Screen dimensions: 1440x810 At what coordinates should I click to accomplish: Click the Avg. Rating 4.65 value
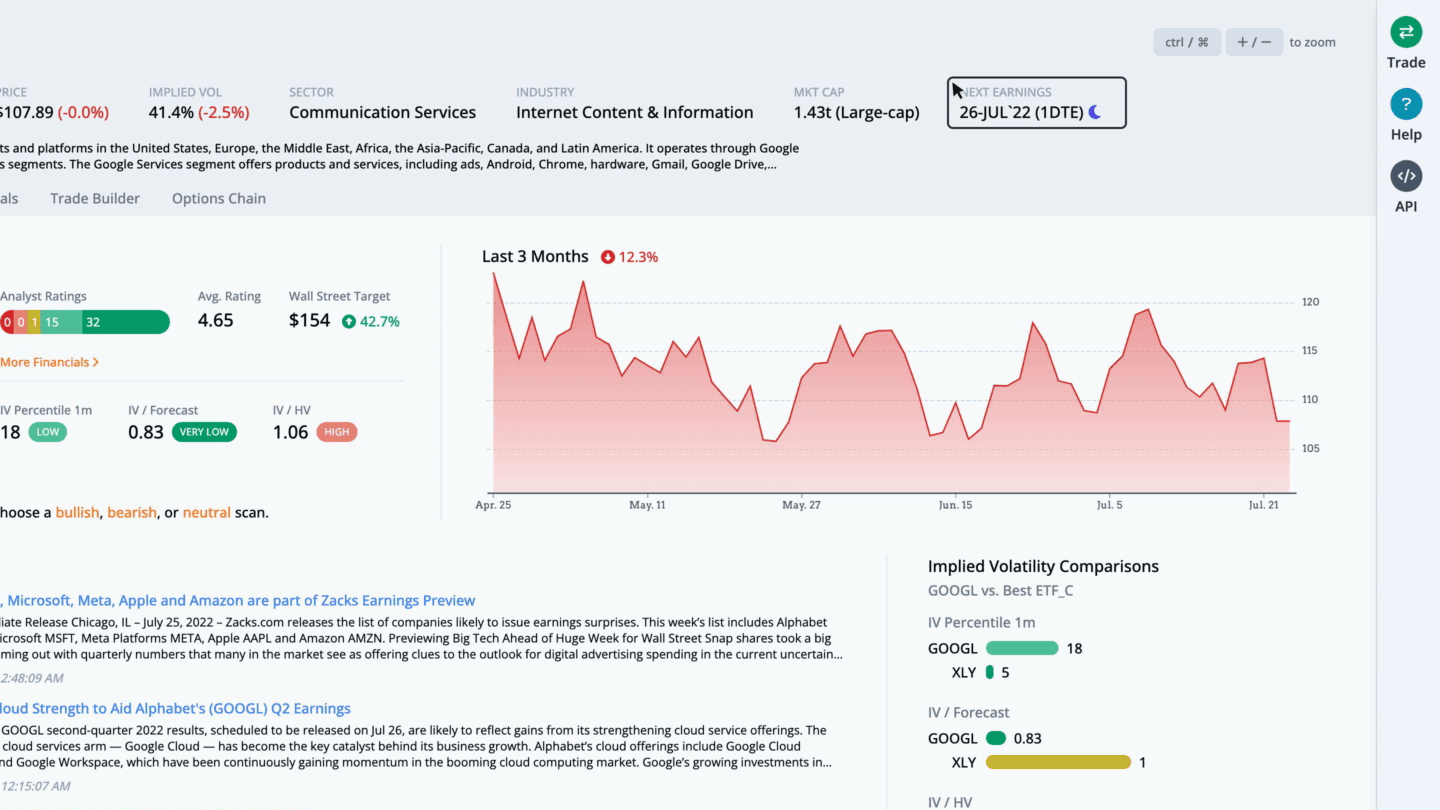(216, 321)
